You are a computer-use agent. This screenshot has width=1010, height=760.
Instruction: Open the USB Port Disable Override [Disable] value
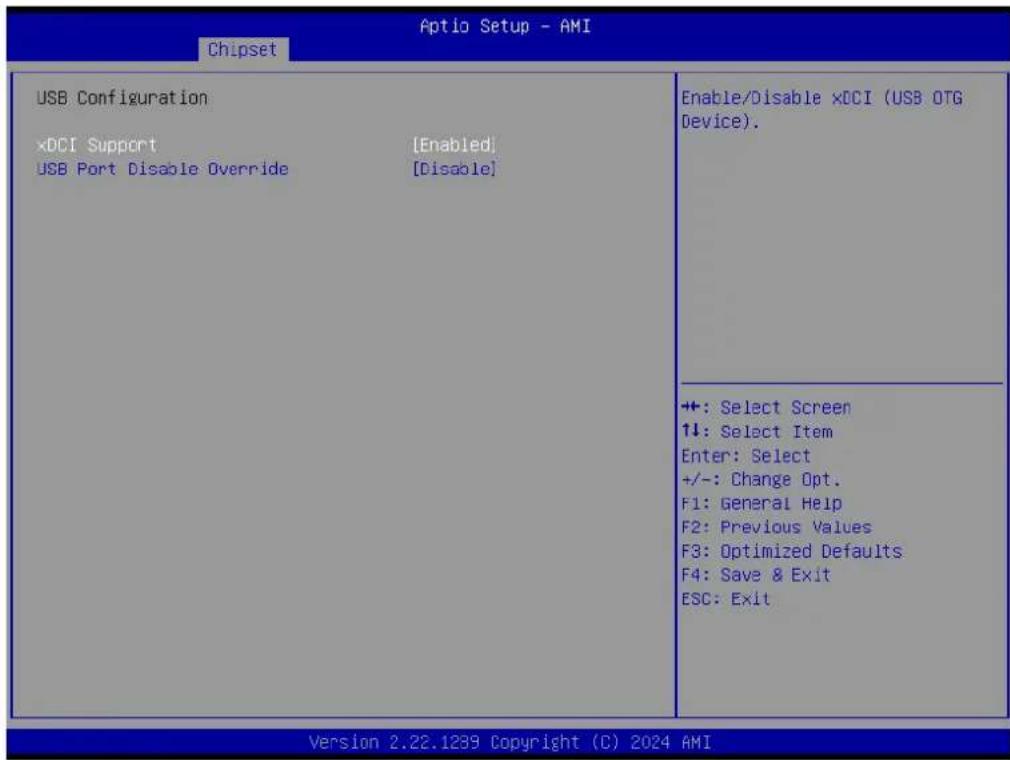click(x=454, y=169)
